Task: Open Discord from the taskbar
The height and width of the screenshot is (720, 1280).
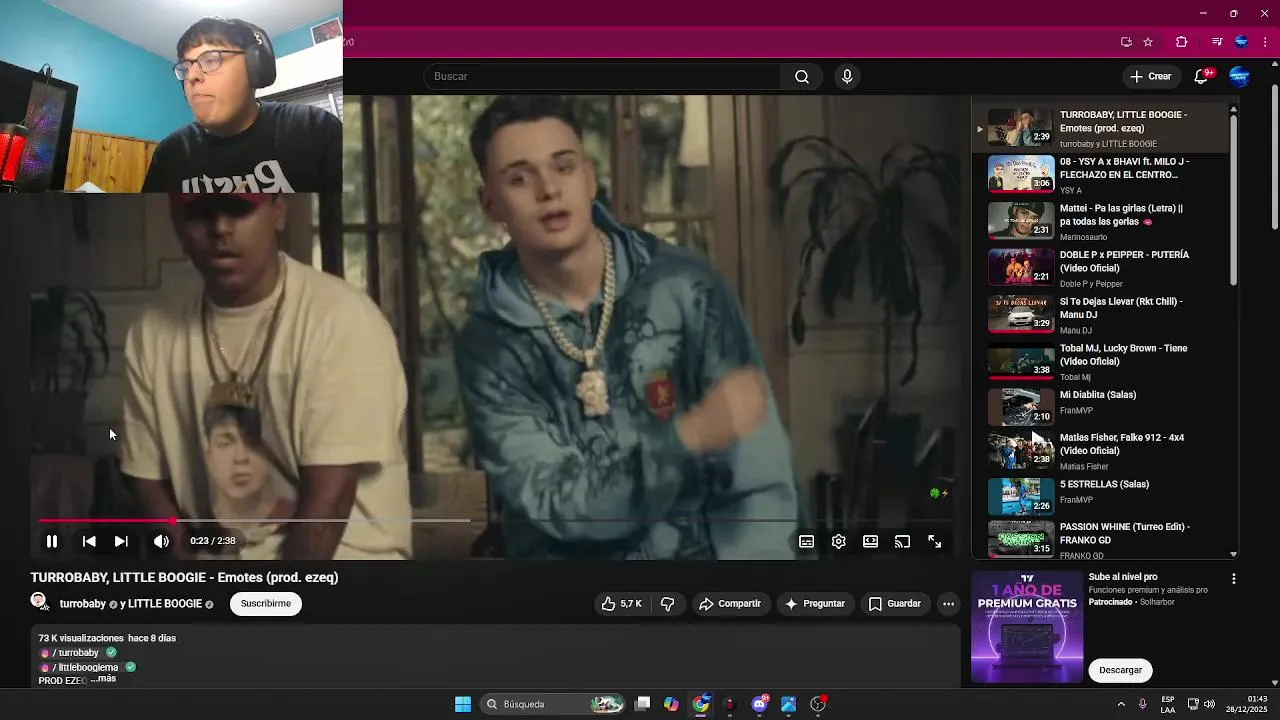Action: (x=759, y=704)
